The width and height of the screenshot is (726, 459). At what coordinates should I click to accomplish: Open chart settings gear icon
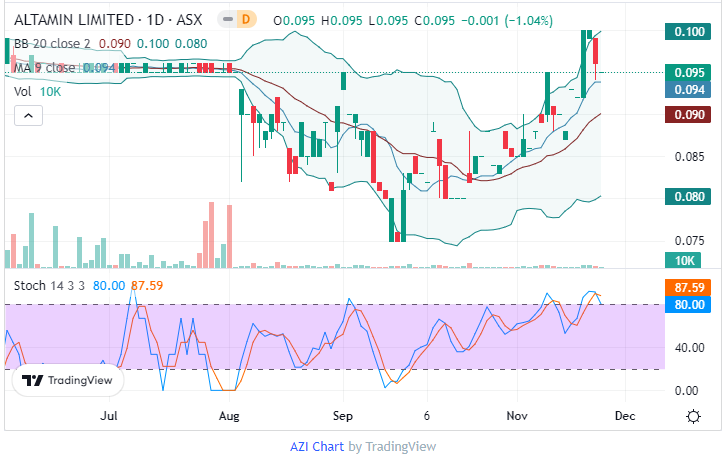[x=692, y=415]
